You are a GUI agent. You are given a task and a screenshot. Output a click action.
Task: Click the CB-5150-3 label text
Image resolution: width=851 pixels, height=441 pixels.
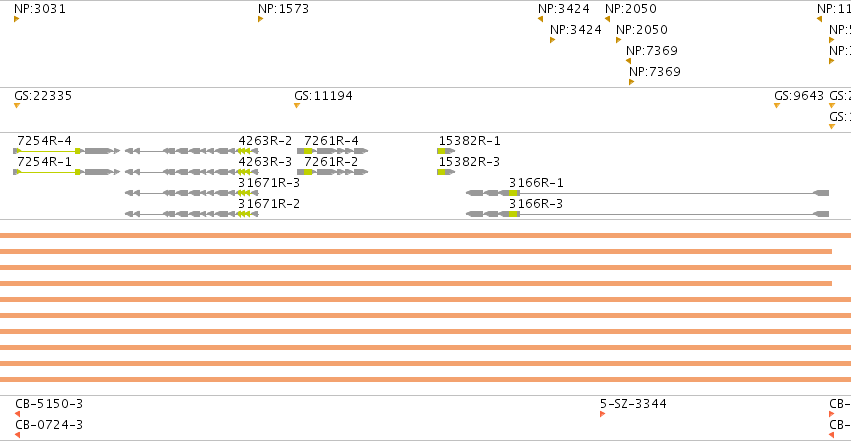point(49,404)
